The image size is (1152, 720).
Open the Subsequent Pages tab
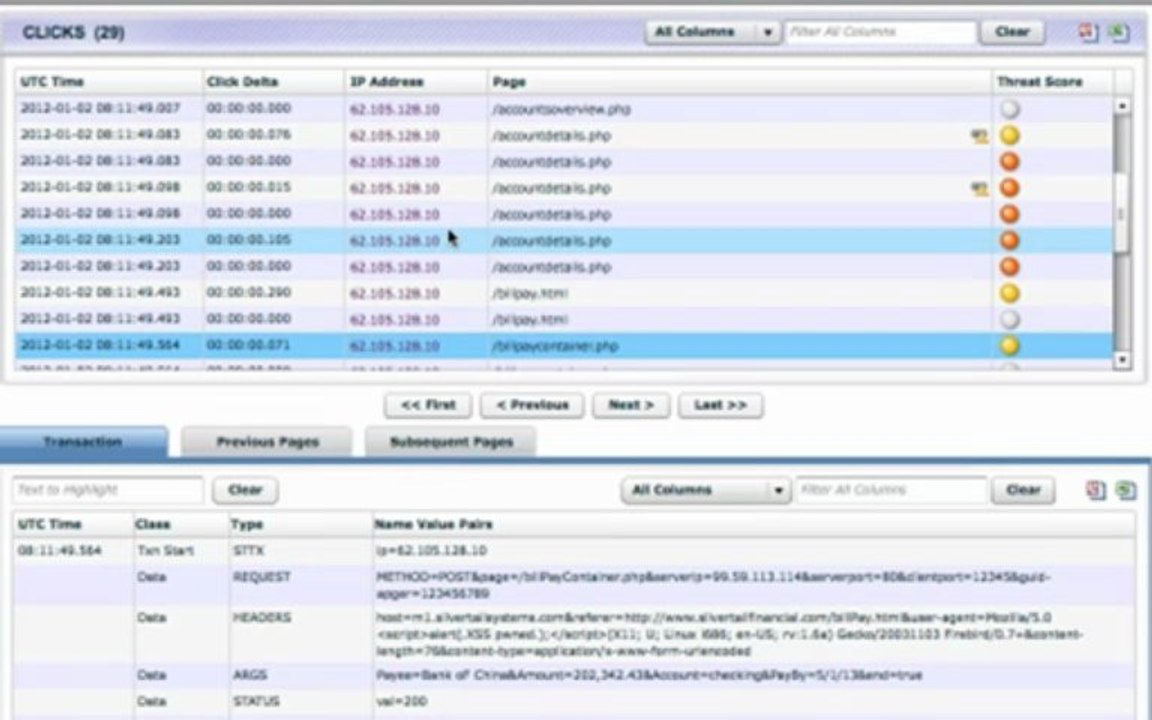tap(450, 442)
